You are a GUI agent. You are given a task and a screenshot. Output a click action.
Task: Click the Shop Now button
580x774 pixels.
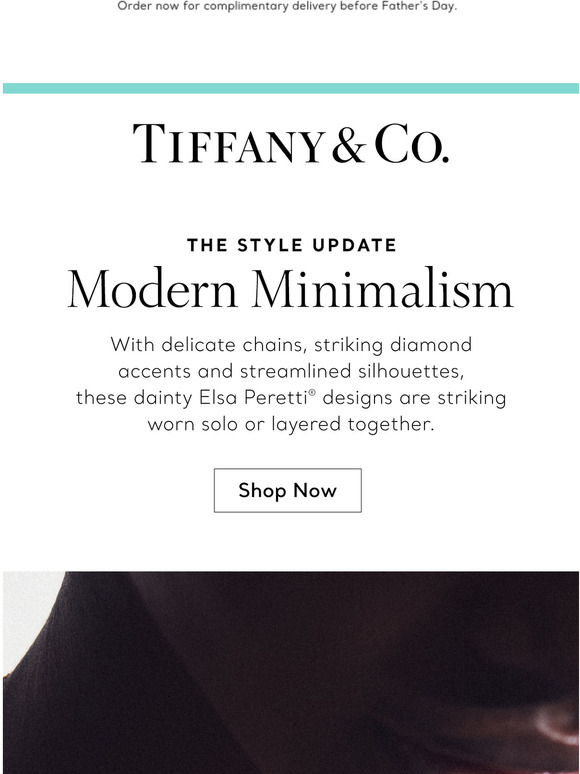coord(288,490)
